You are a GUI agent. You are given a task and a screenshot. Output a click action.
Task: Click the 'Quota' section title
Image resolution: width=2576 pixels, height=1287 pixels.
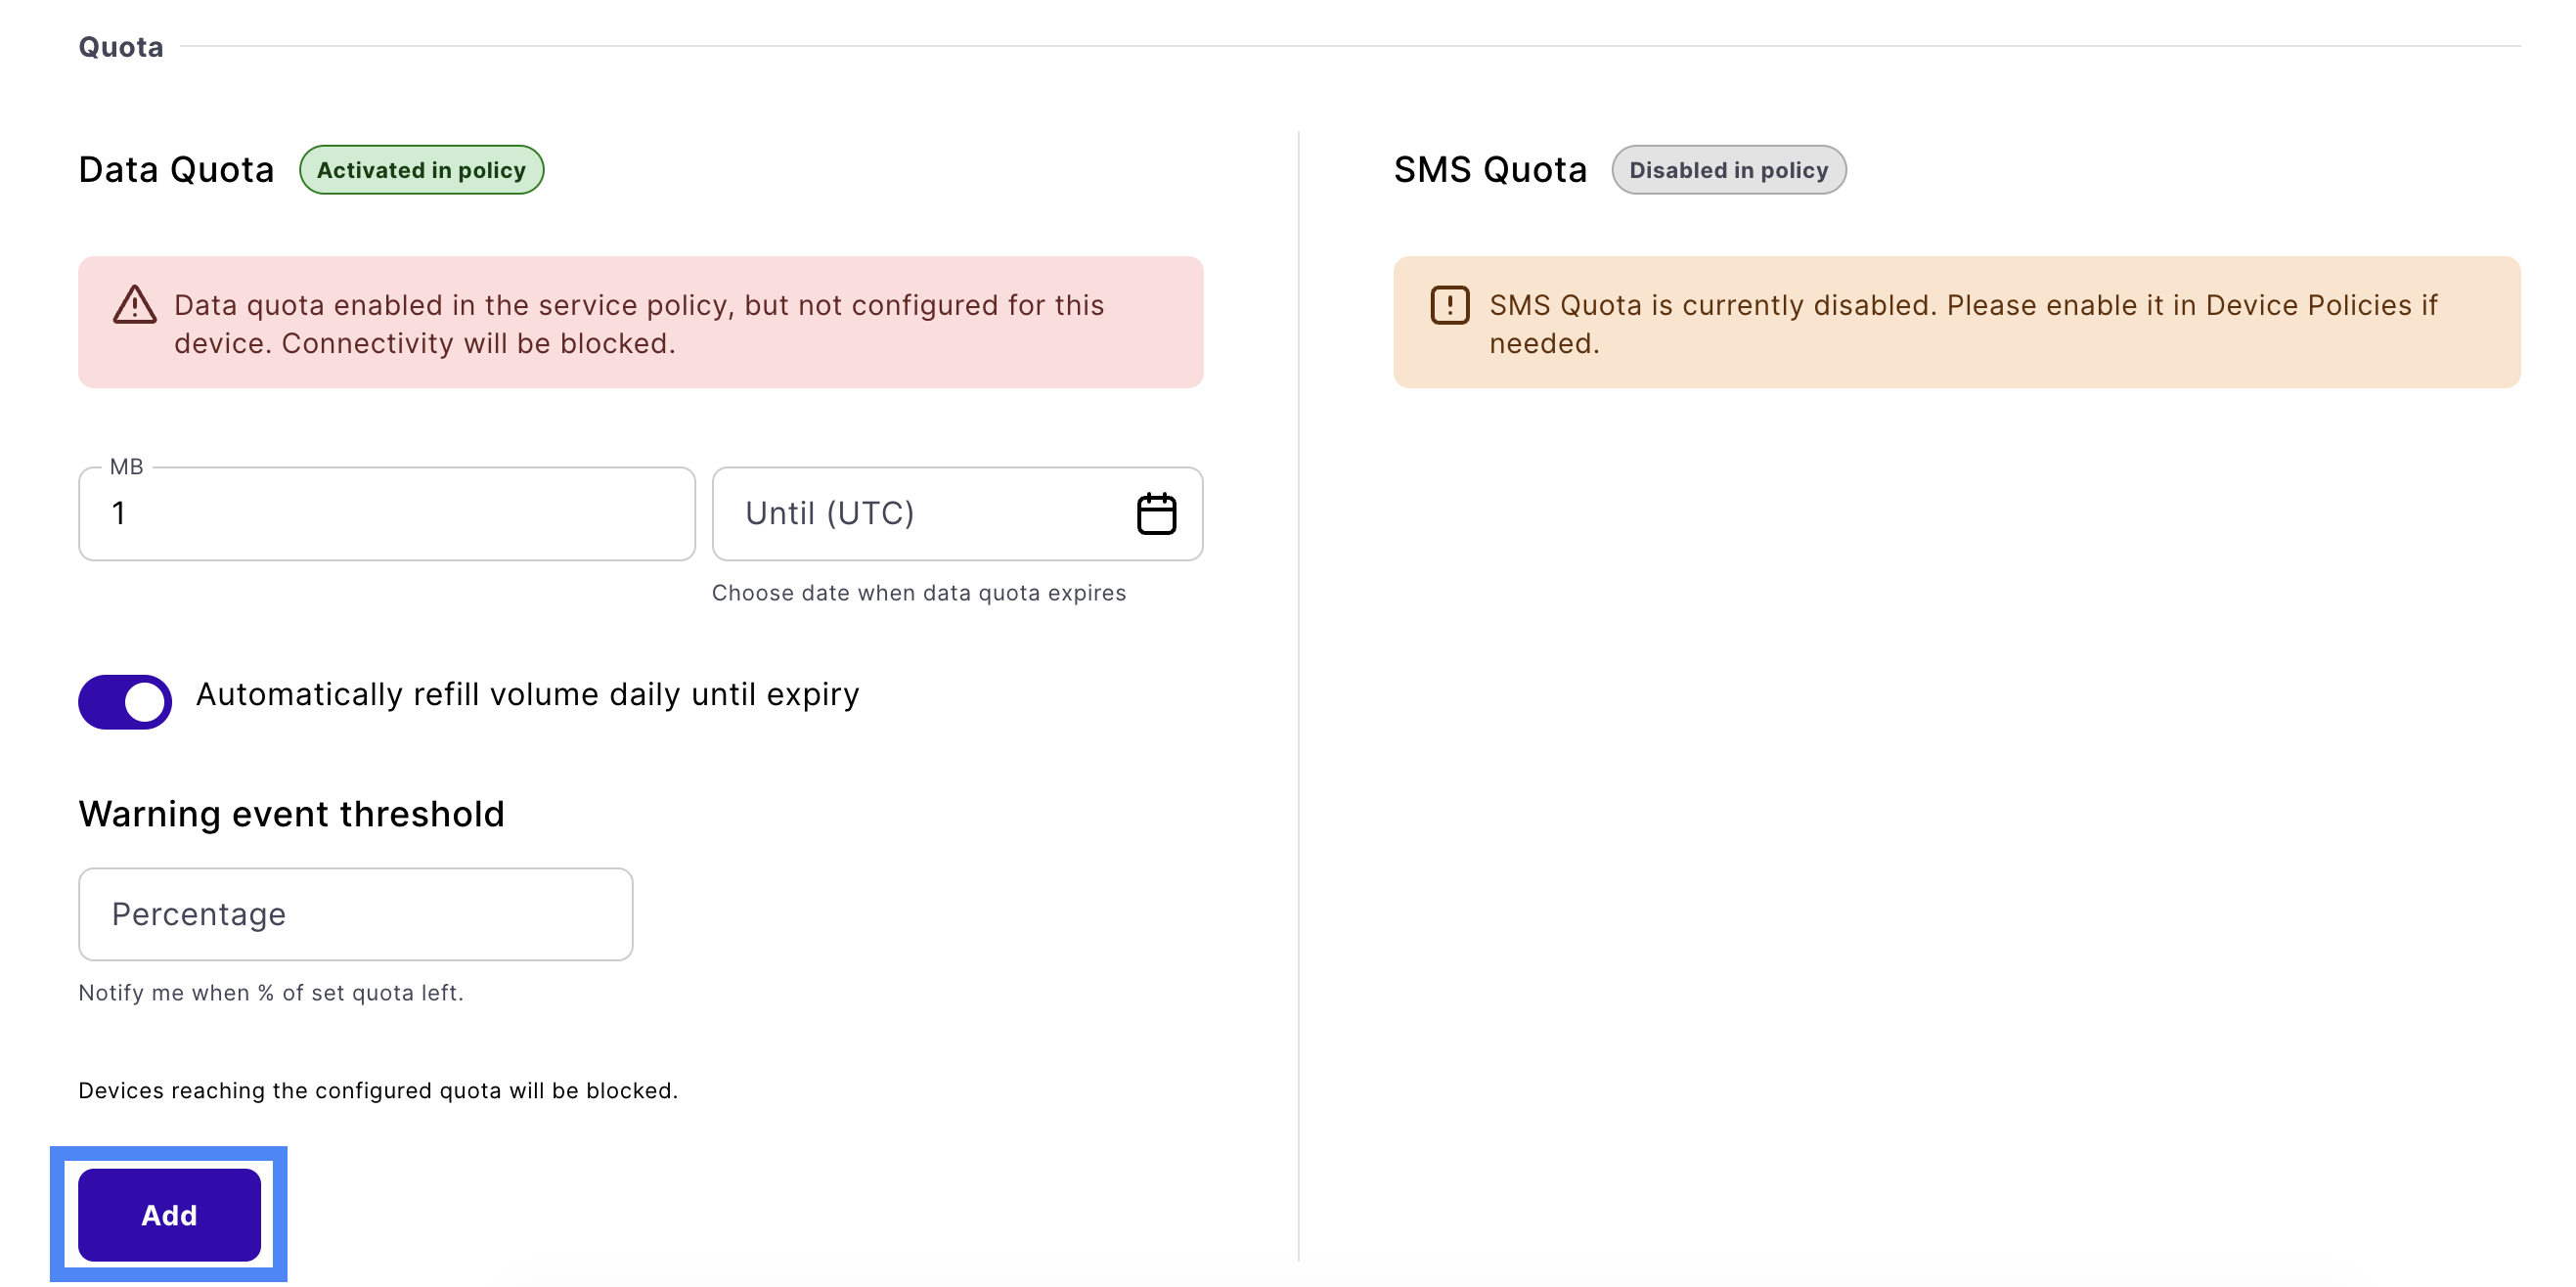[121, 47]
